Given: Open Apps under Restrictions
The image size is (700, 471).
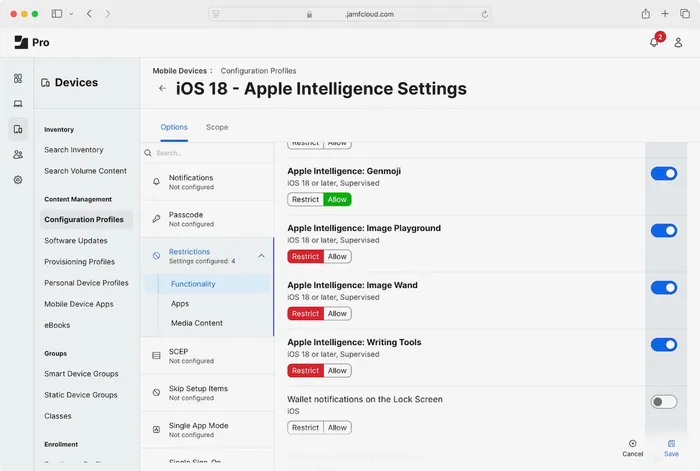Looking at the screenshot, I should tap(180, 304).
